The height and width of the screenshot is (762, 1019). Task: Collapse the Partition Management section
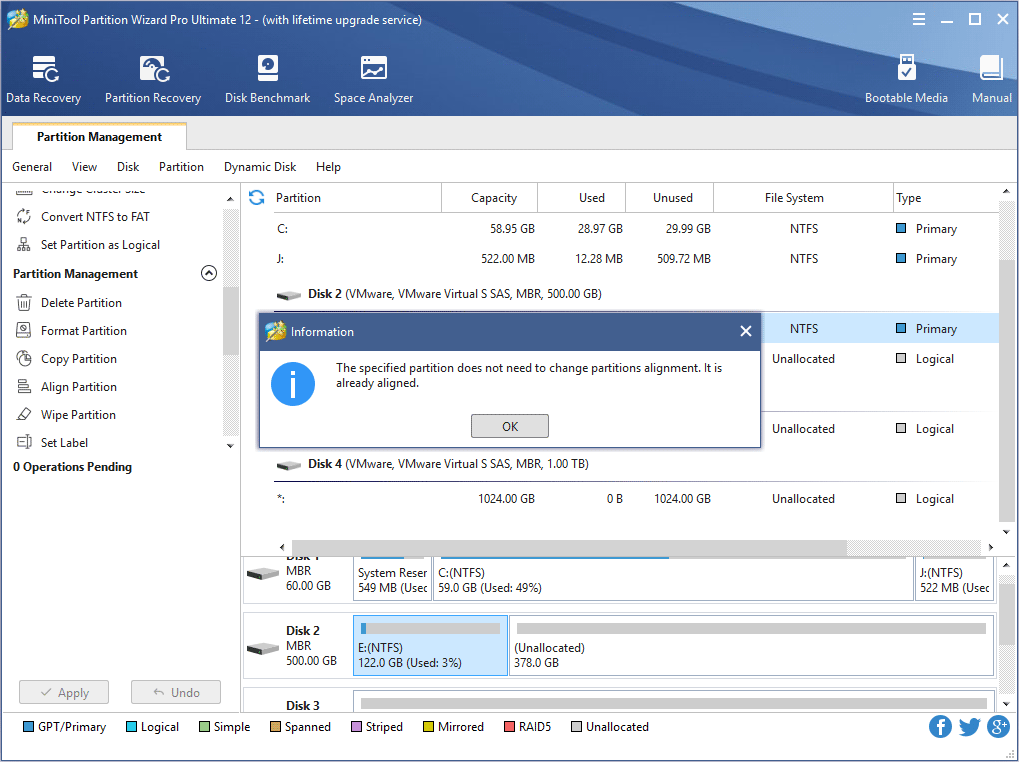(208, 273)
